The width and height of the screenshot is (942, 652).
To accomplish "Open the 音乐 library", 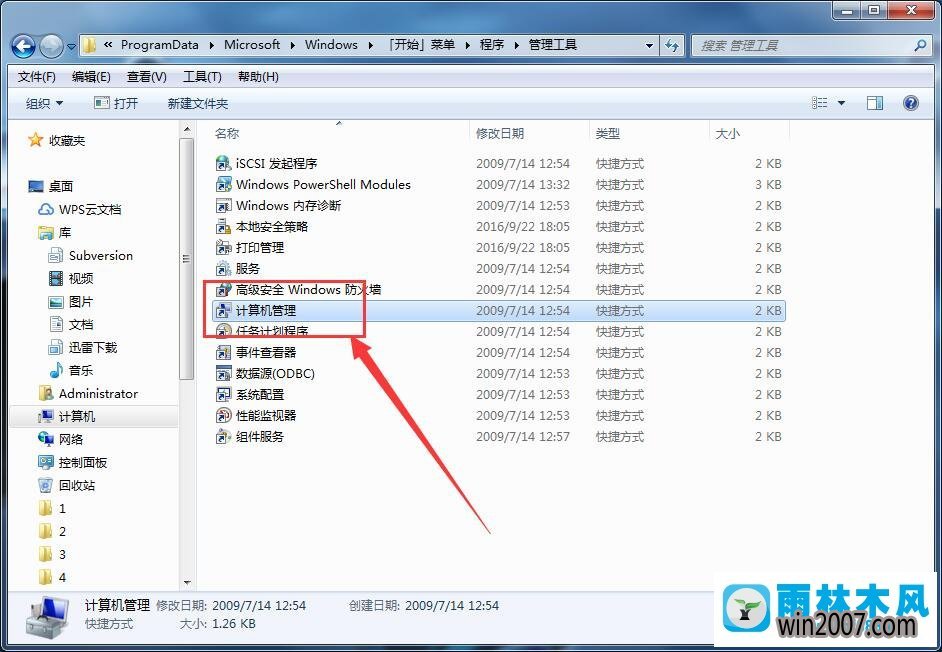I will (x=81, y=370).
